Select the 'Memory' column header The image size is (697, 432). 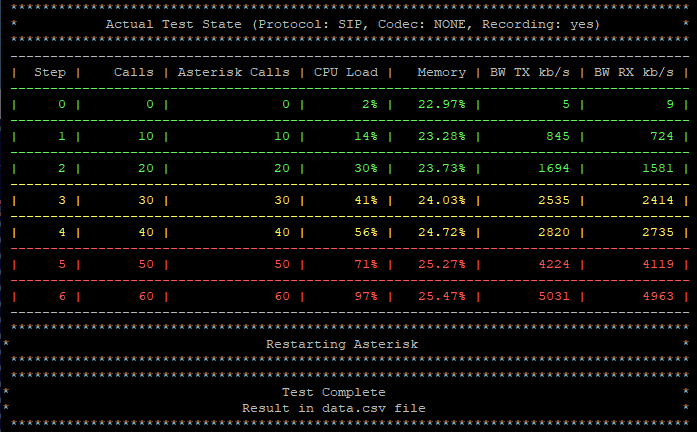click(x=441, y=72)
